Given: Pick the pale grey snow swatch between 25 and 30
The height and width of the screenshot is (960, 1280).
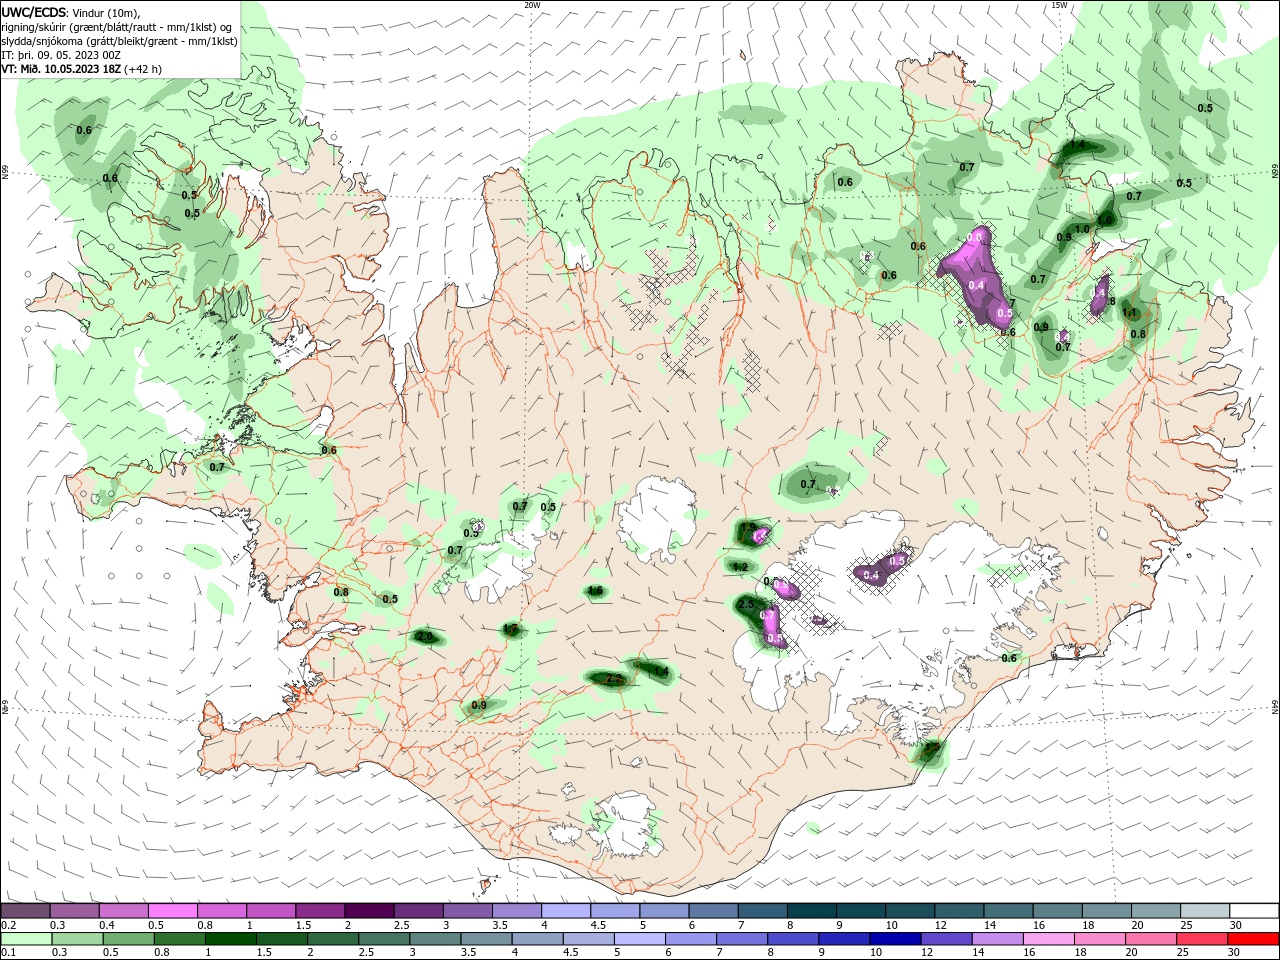Looking at the screenshot, I should pos(1203,910).
